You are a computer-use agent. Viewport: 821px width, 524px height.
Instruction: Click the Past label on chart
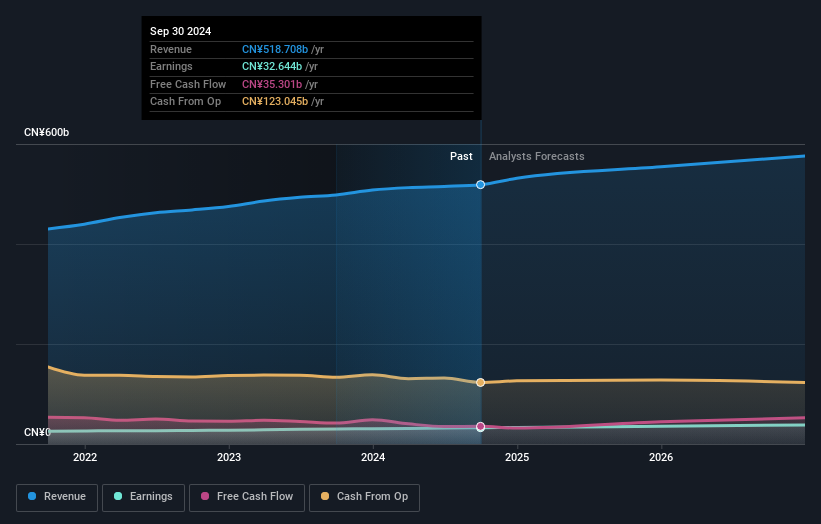(461, 156)
